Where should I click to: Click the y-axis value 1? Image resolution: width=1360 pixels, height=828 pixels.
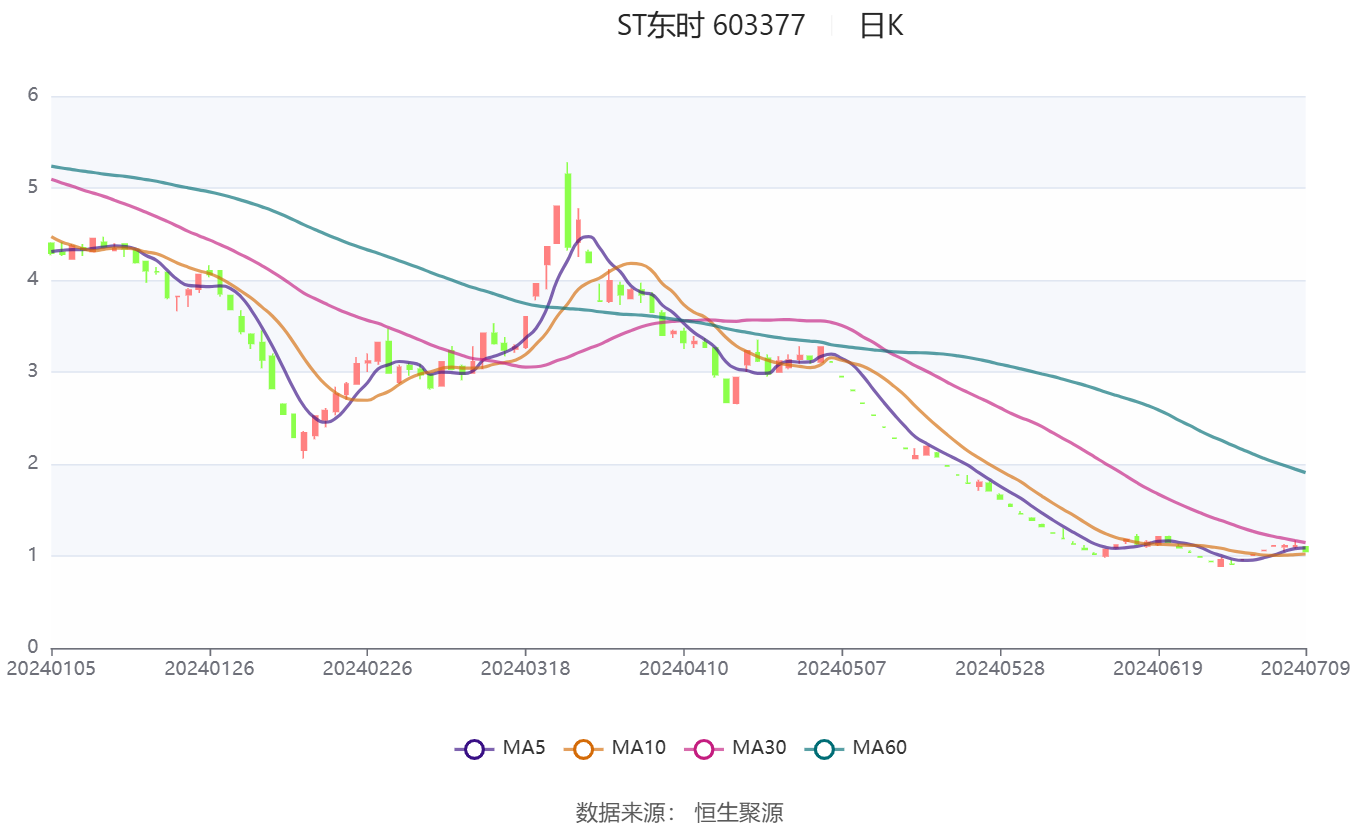click(x=33, y=555)
